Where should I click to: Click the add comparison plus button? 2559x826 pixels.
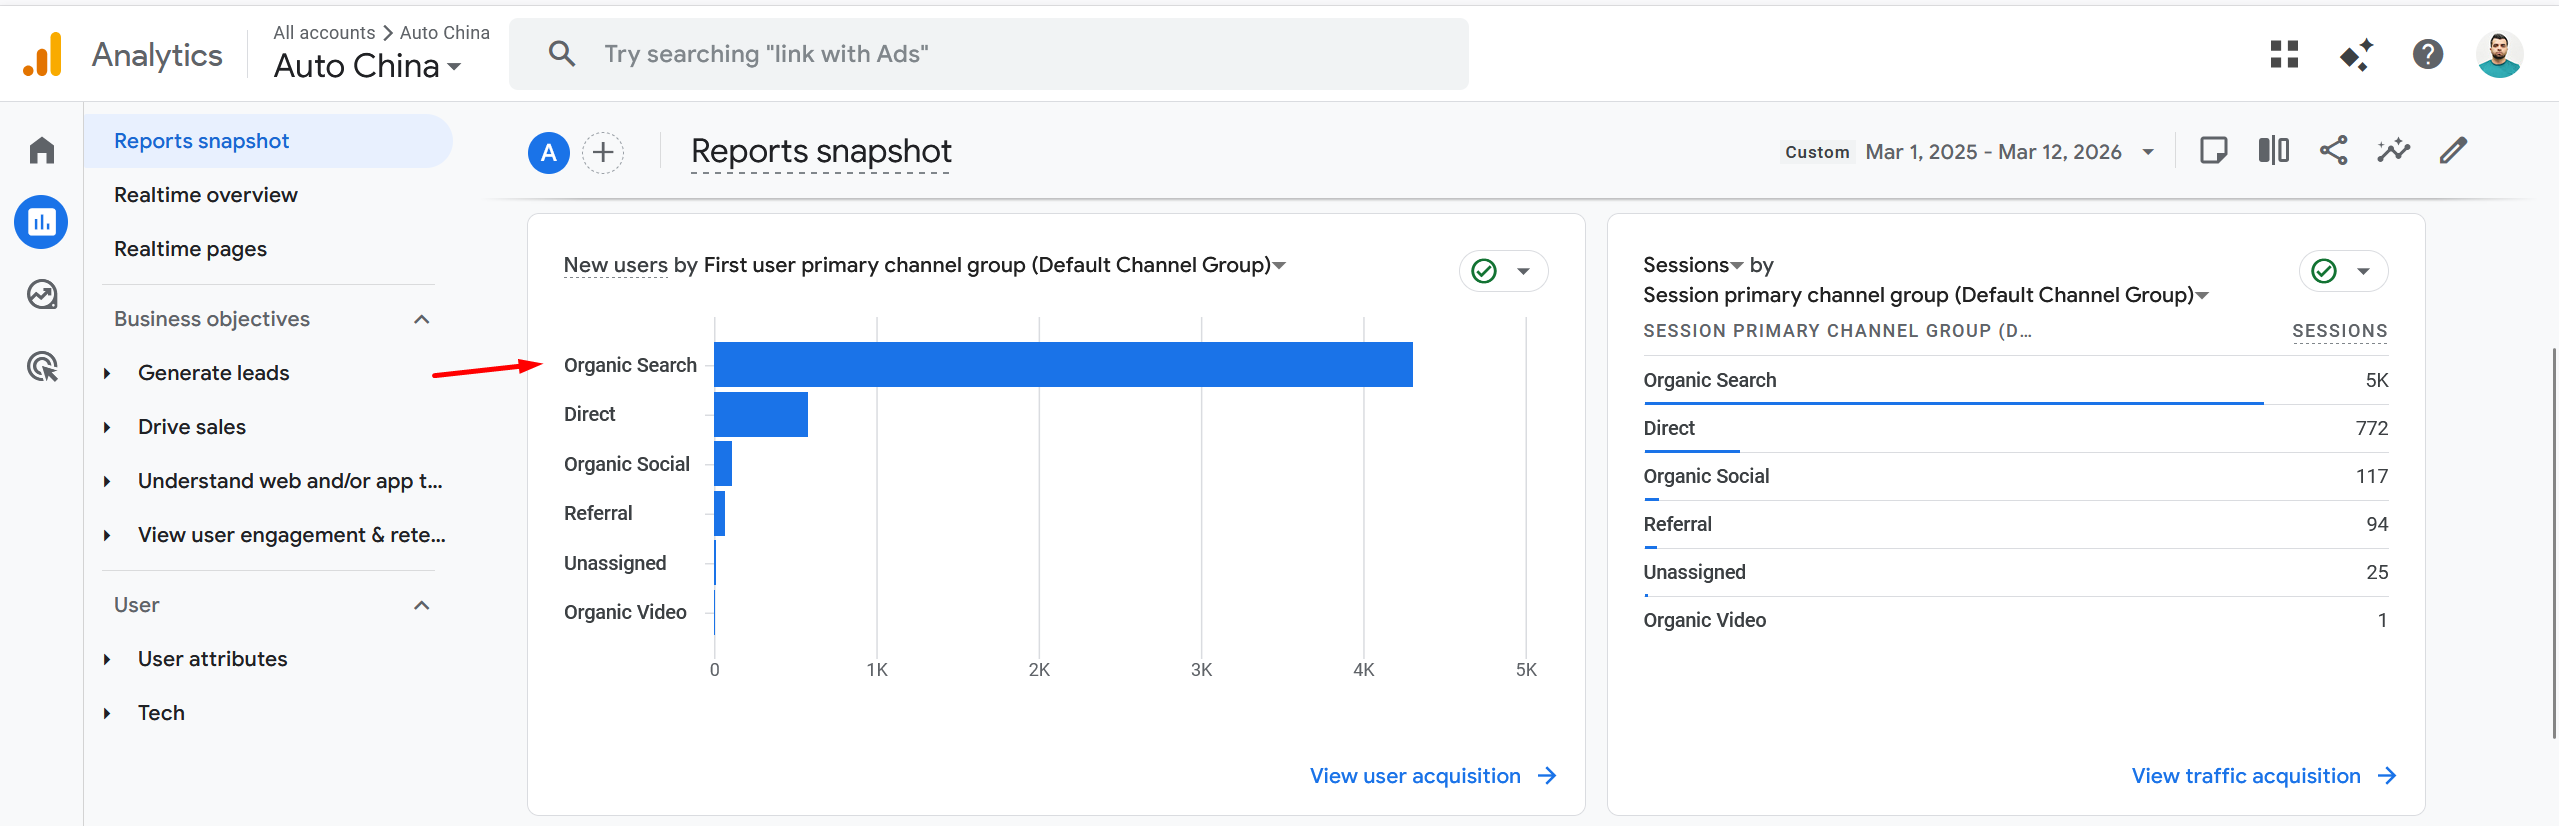click(x=603, y=153)
